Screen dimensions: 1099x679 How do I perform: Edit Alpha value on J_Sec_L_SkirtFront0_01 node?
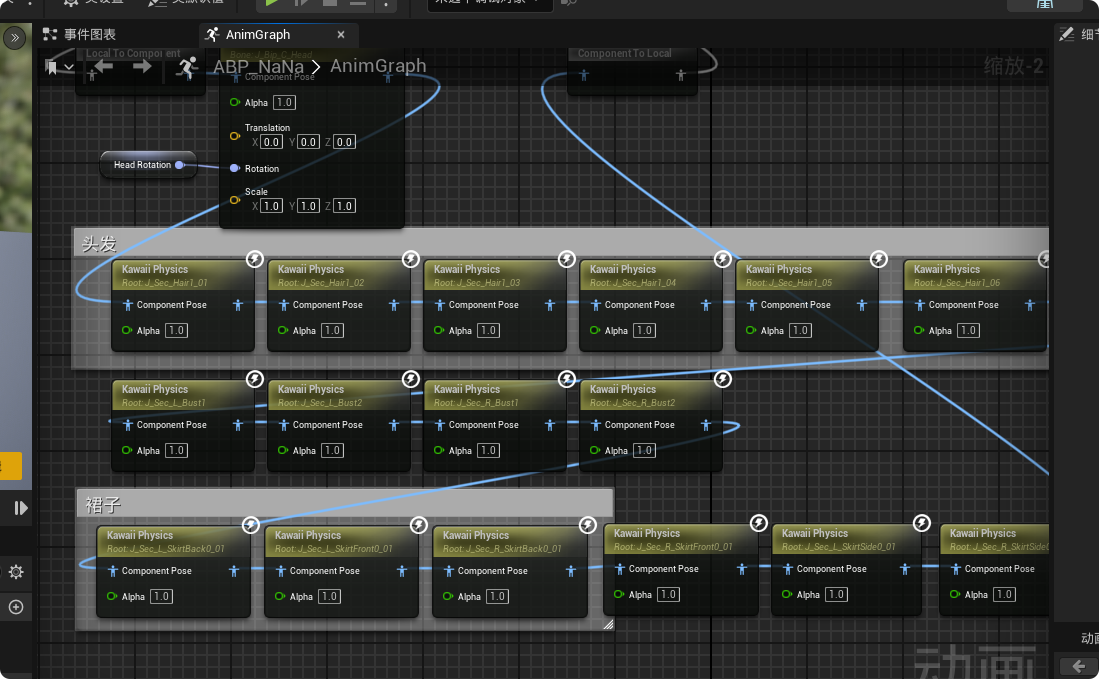pos(329,596)
